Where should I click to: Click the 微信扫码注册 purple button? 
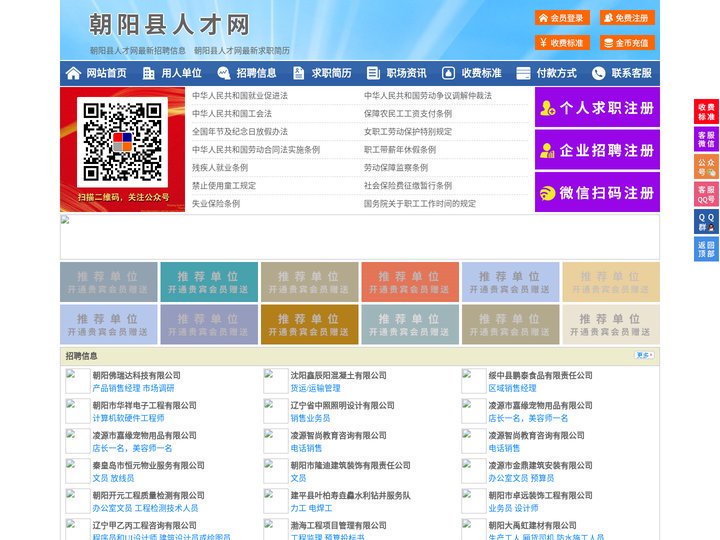click(597, 192)
